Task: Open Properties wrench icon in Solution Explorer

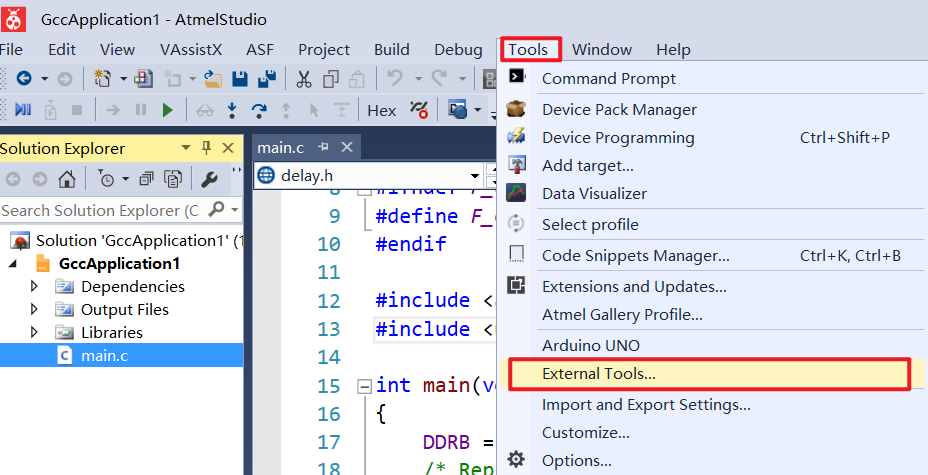Action: coord(209,179)
